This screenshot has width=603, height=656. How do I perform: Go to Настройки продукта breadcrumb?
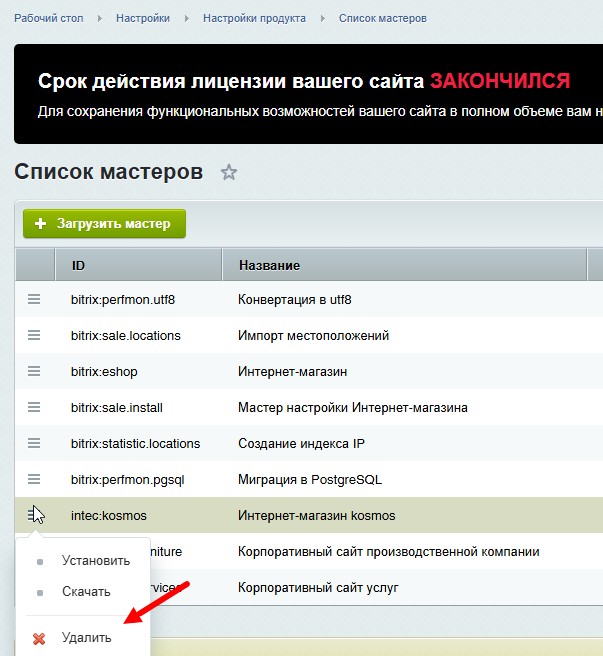click(x=254, y=18)
